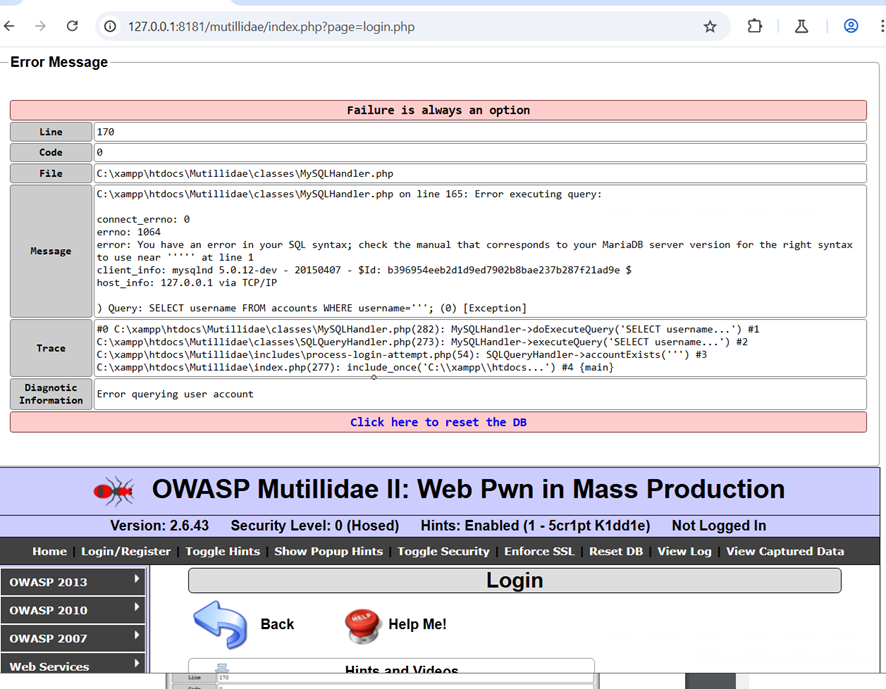Click Show Popup Hints in the menu
Image resolution: width=886 pixels, height=689 pixels.
click(x=328, y=551)
